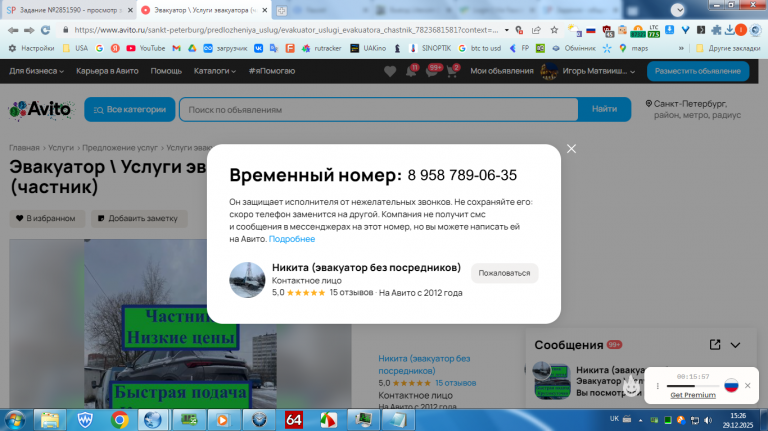This screenshot has height=431, width=768.
Task: Open the 64 app in taskbar
Action: [x=293, y=420]
